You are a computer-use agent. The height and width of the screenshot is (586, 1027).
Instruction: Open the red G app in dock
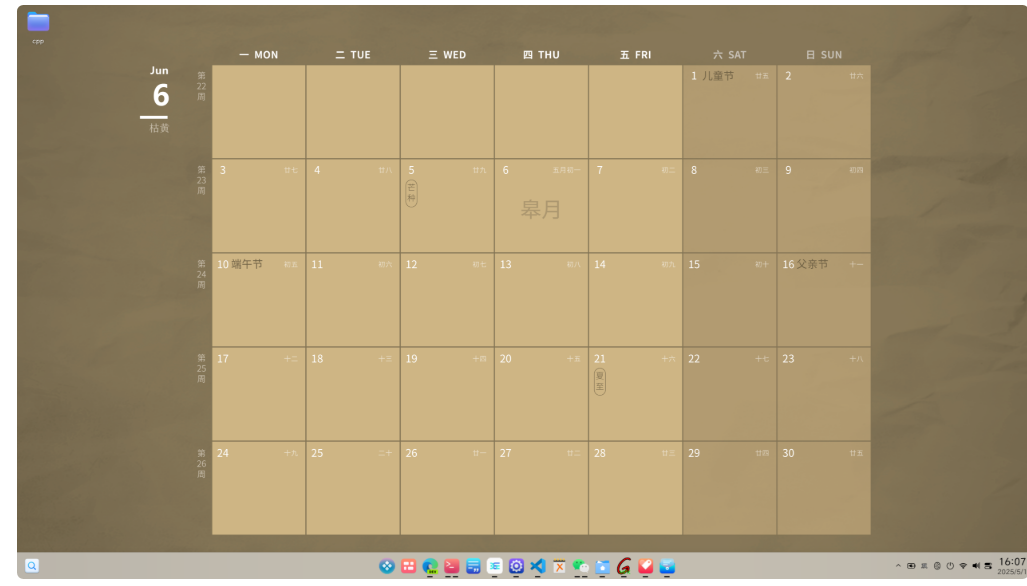[x=624, y=566]
